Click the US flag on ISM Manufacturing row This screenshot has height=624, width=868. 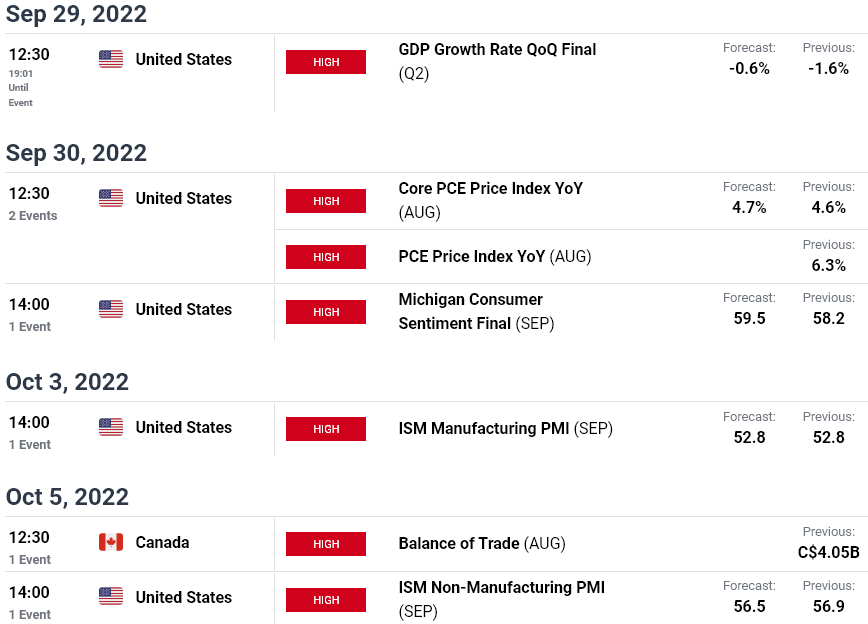coord(111,427)
